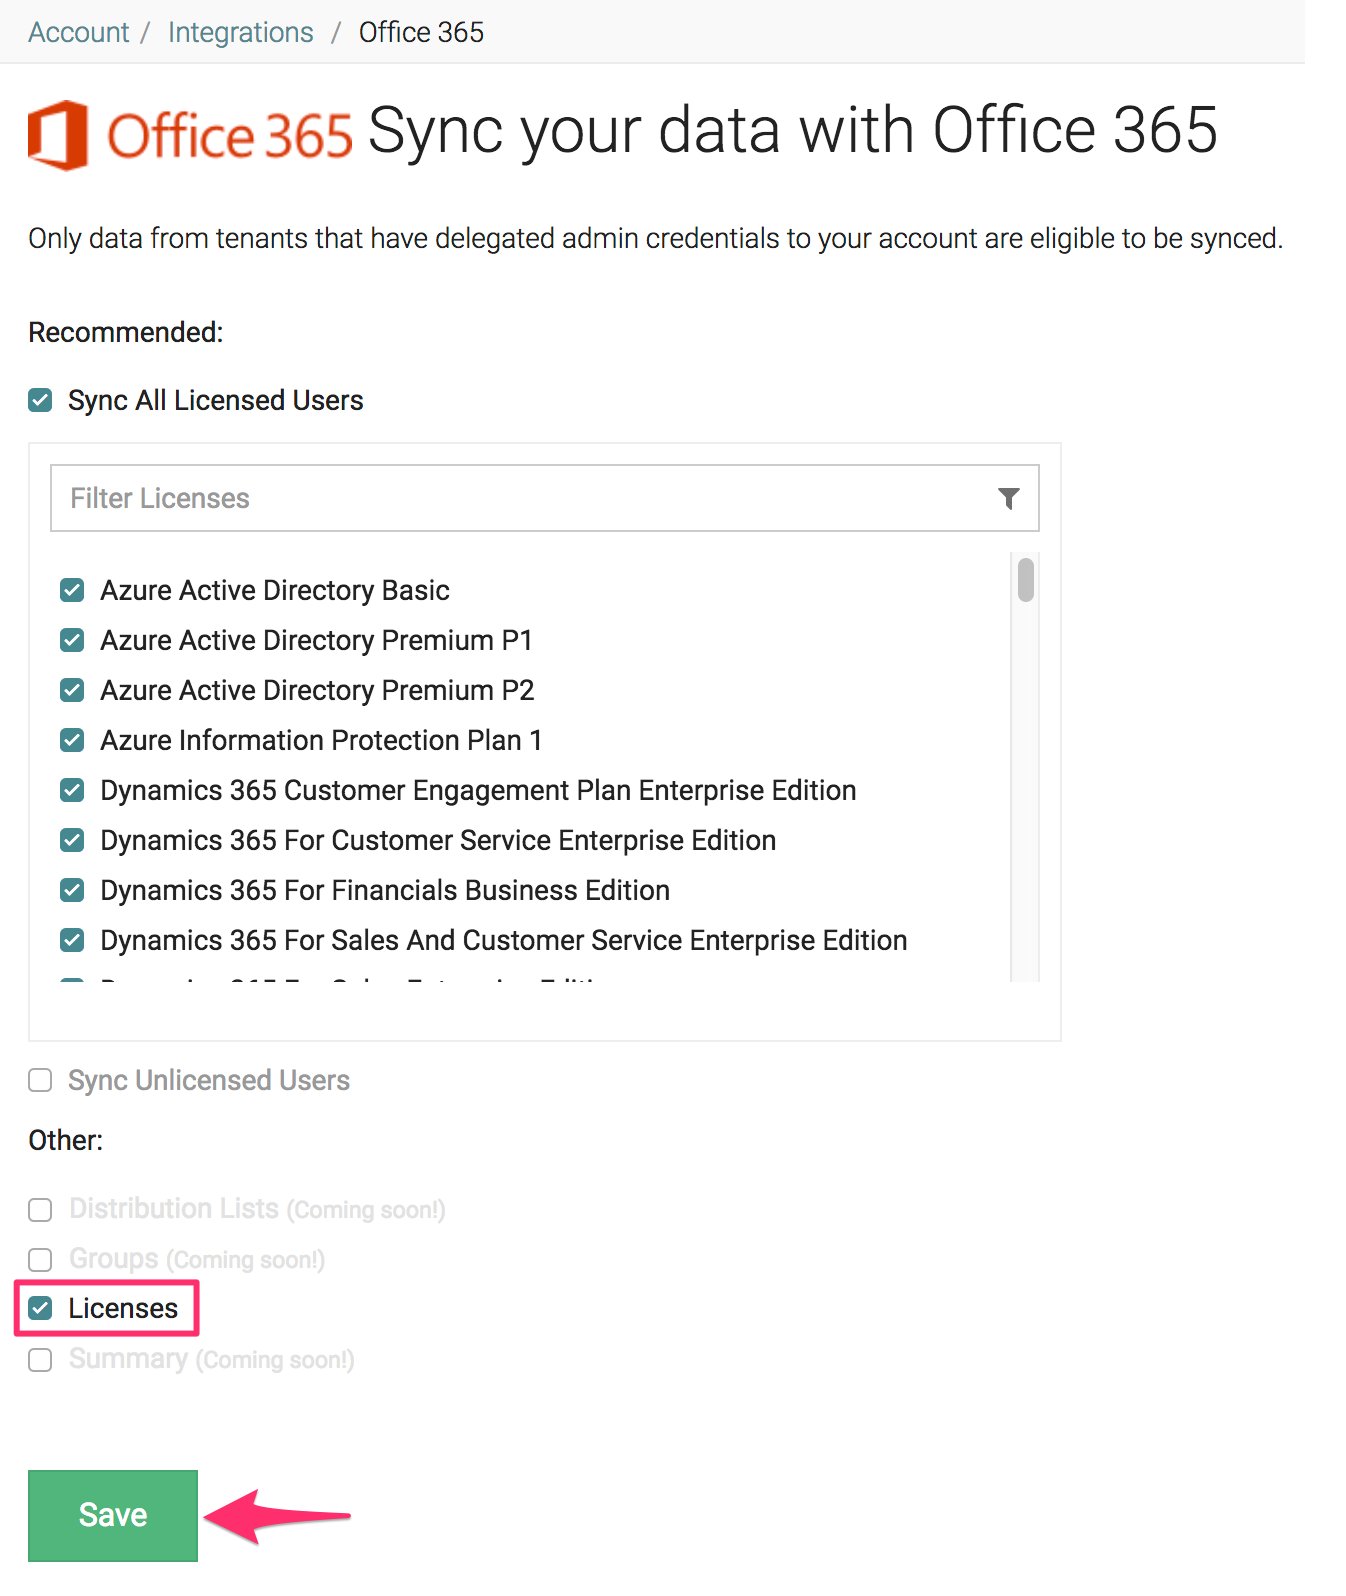This screenshot has height=1596, width=1346.
Task: Toggle Sync All Licensed Users checkbox
Action: click(x=40, y=400)
